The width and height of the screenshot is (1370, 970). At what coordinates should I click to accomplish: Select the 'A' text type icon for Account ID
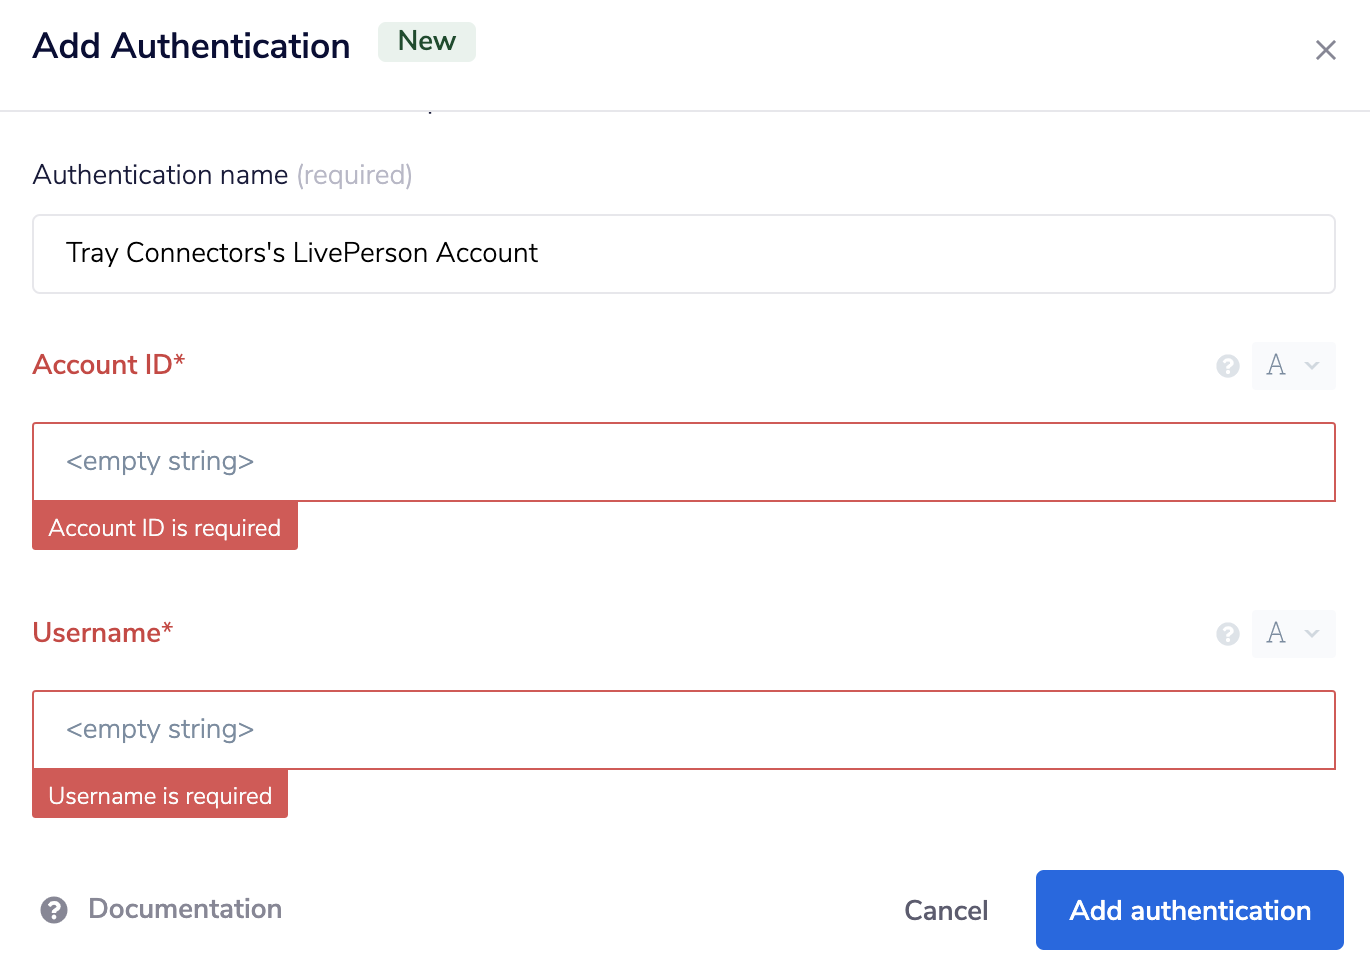[x=1276, y=366]
